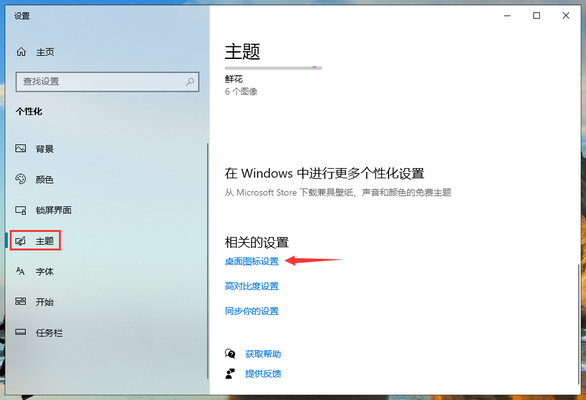Click the 获取帮助 link
Viewport: 586px width, 400px height.
click(263, 354)
